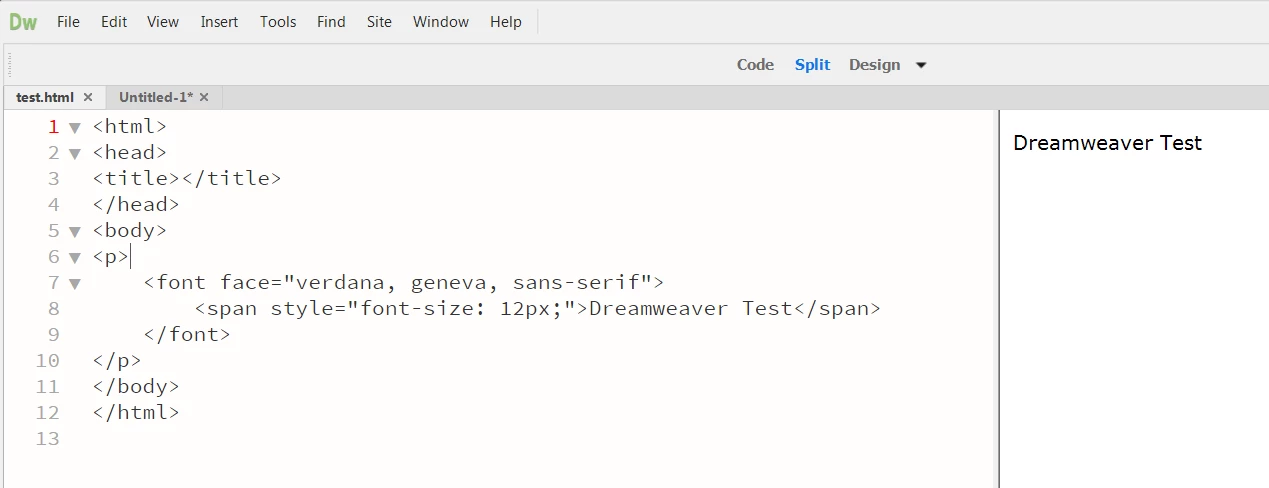Screen dimensions: 1269x488
Task: Open the Find menu
Action: point(331,22)
